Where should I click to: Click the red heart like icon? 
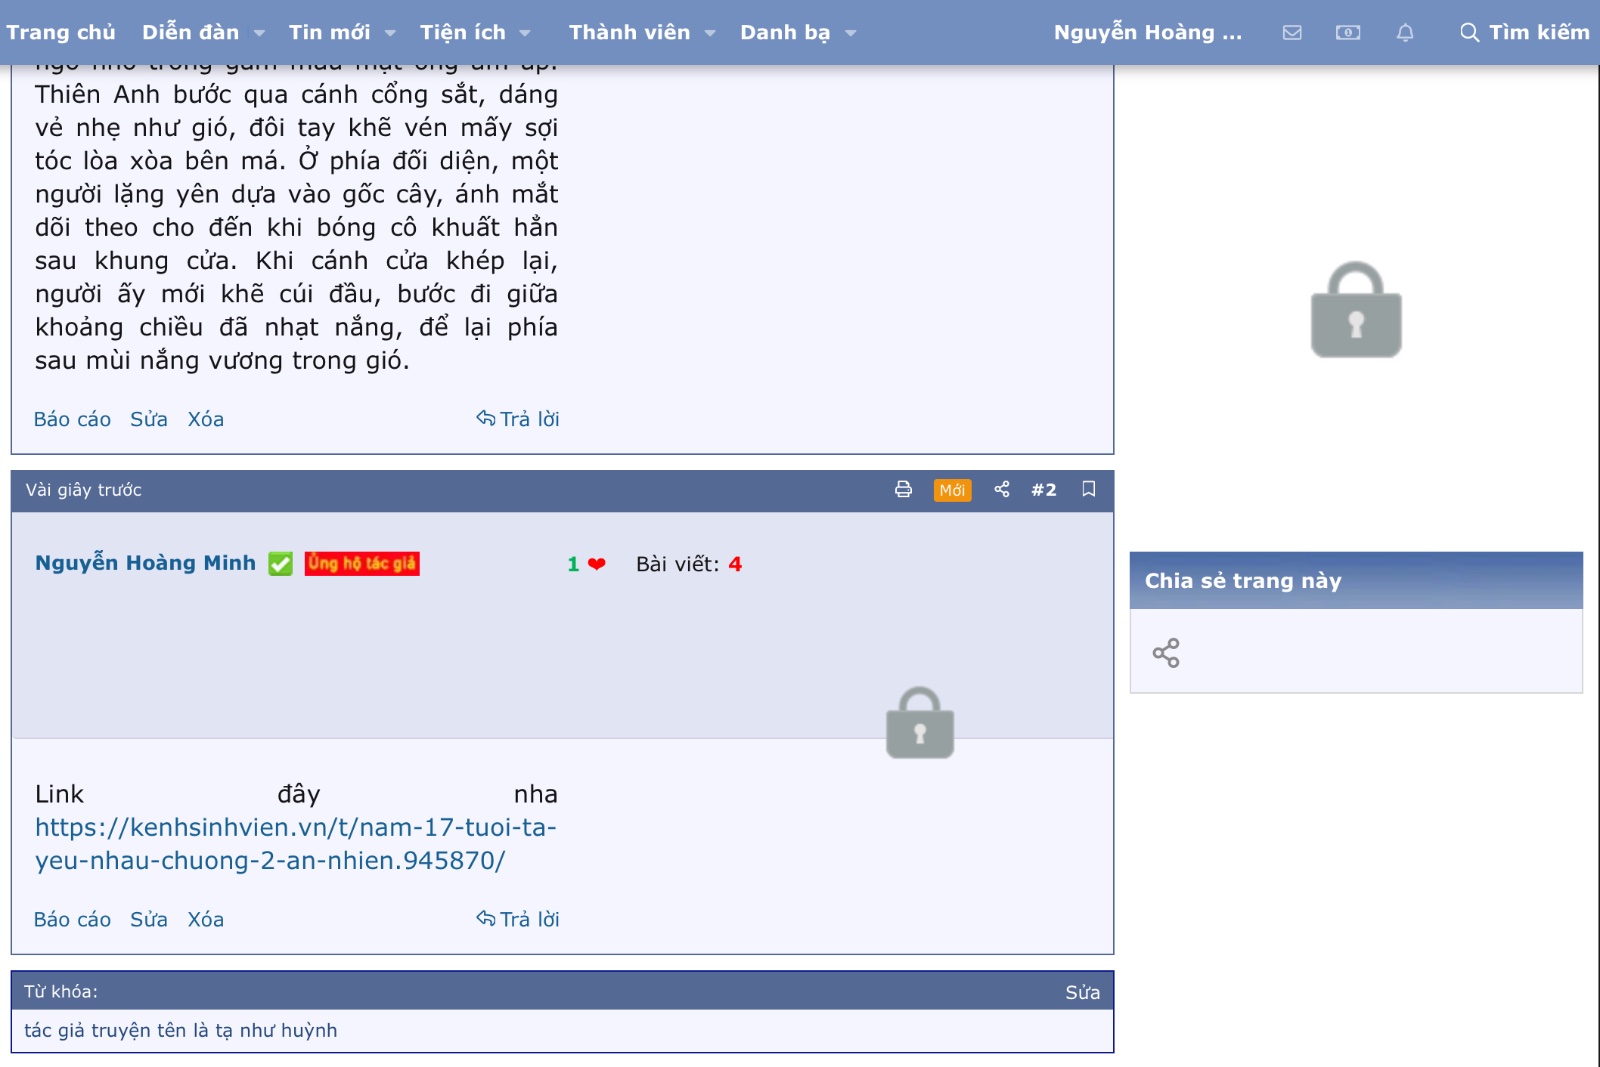[x=597, y=564]
